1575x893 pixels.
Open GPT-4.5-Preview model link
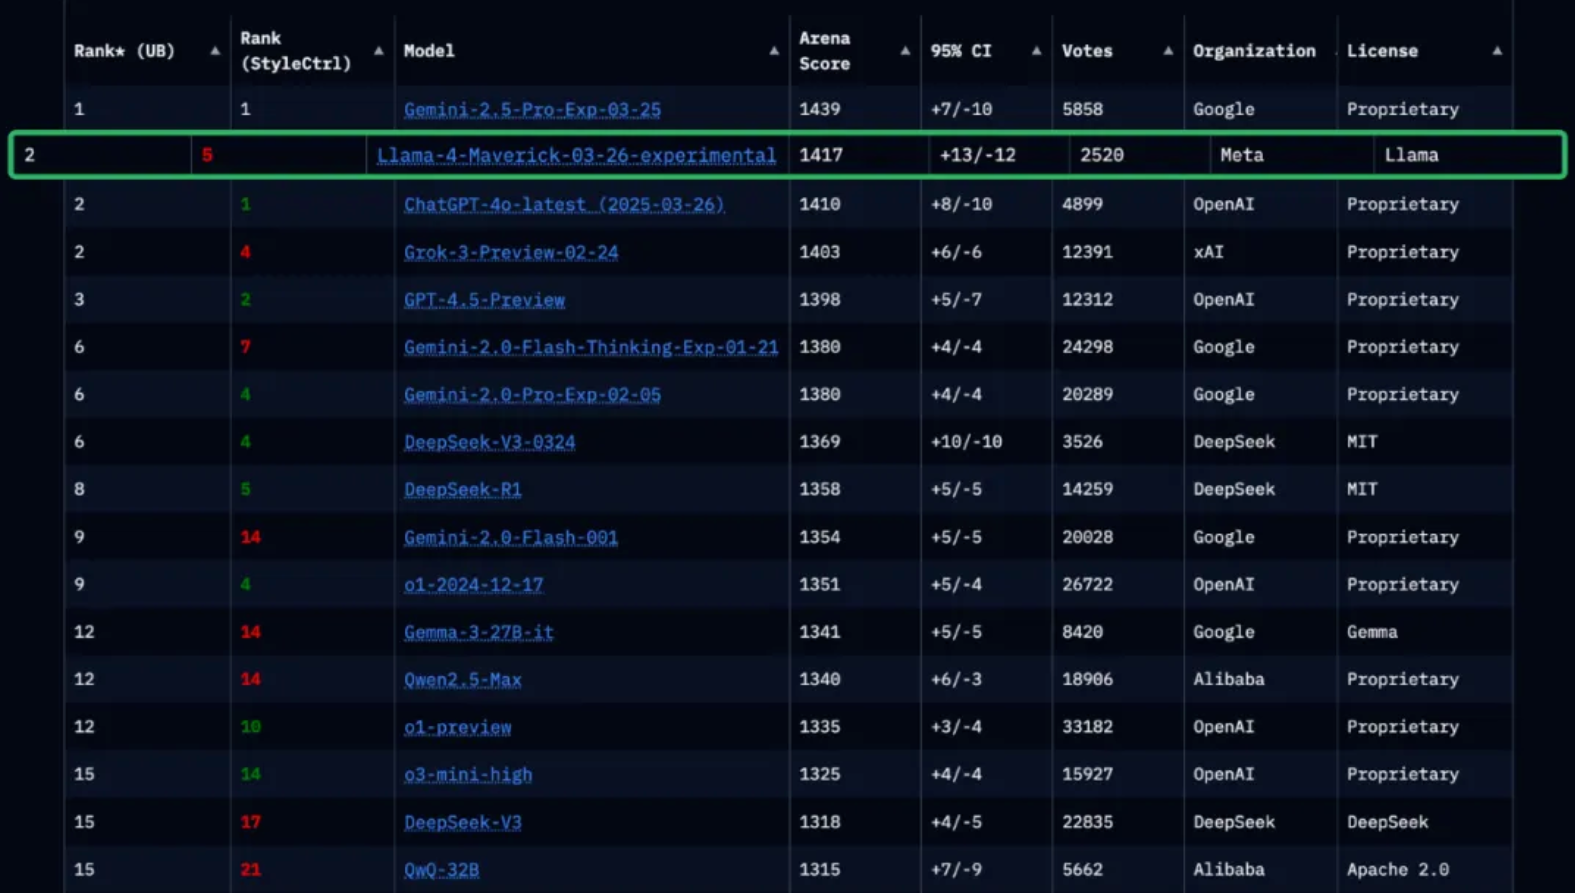(x=484, y=299)
